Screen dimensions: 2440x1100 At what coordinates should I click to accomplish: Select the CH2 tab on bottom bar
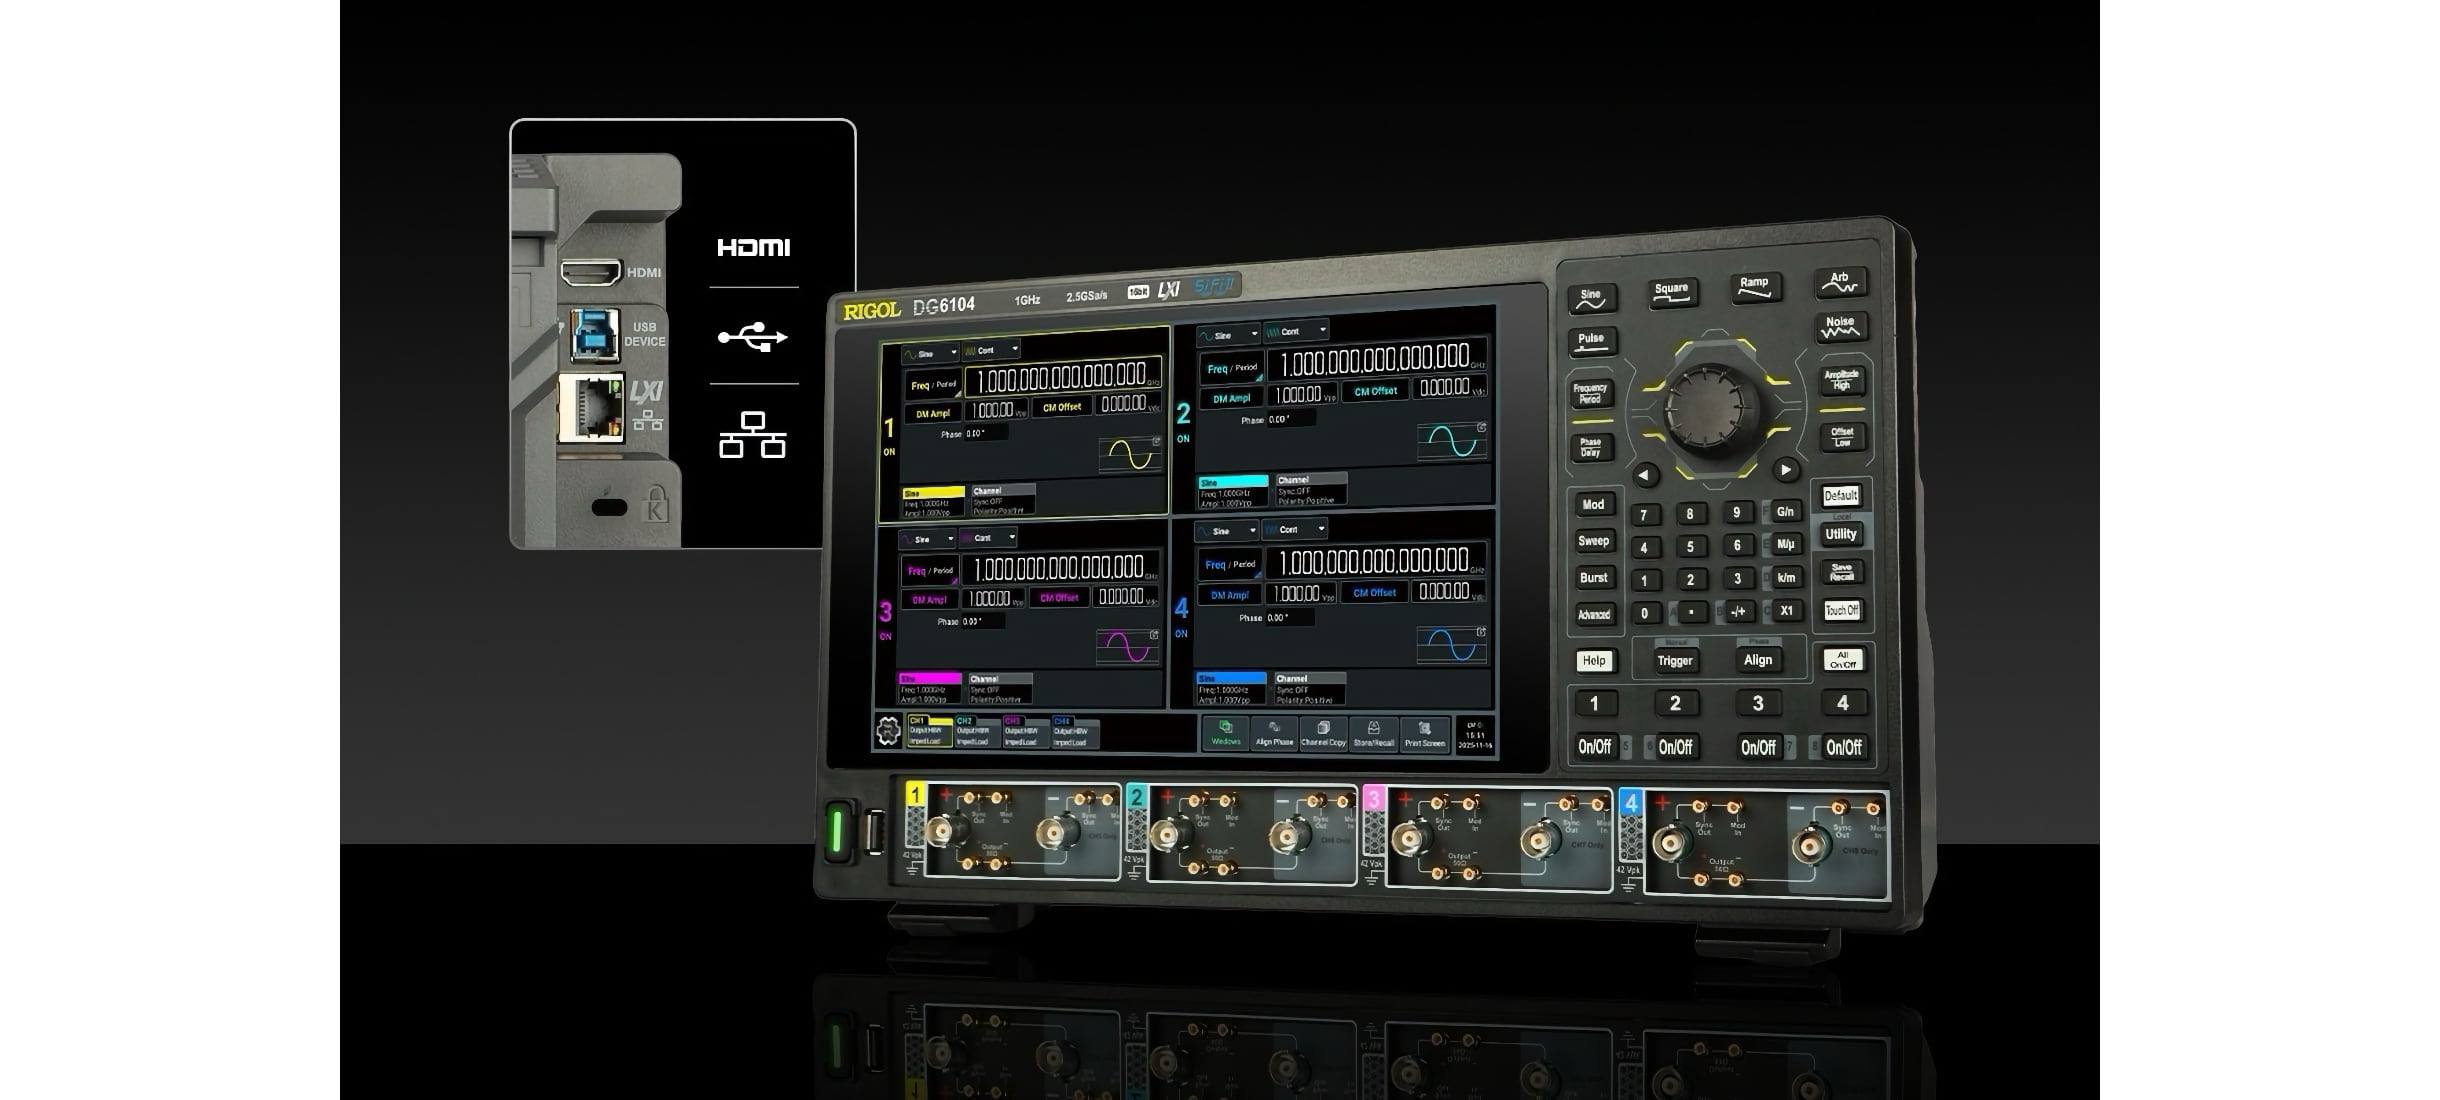[x=977, y=732]
